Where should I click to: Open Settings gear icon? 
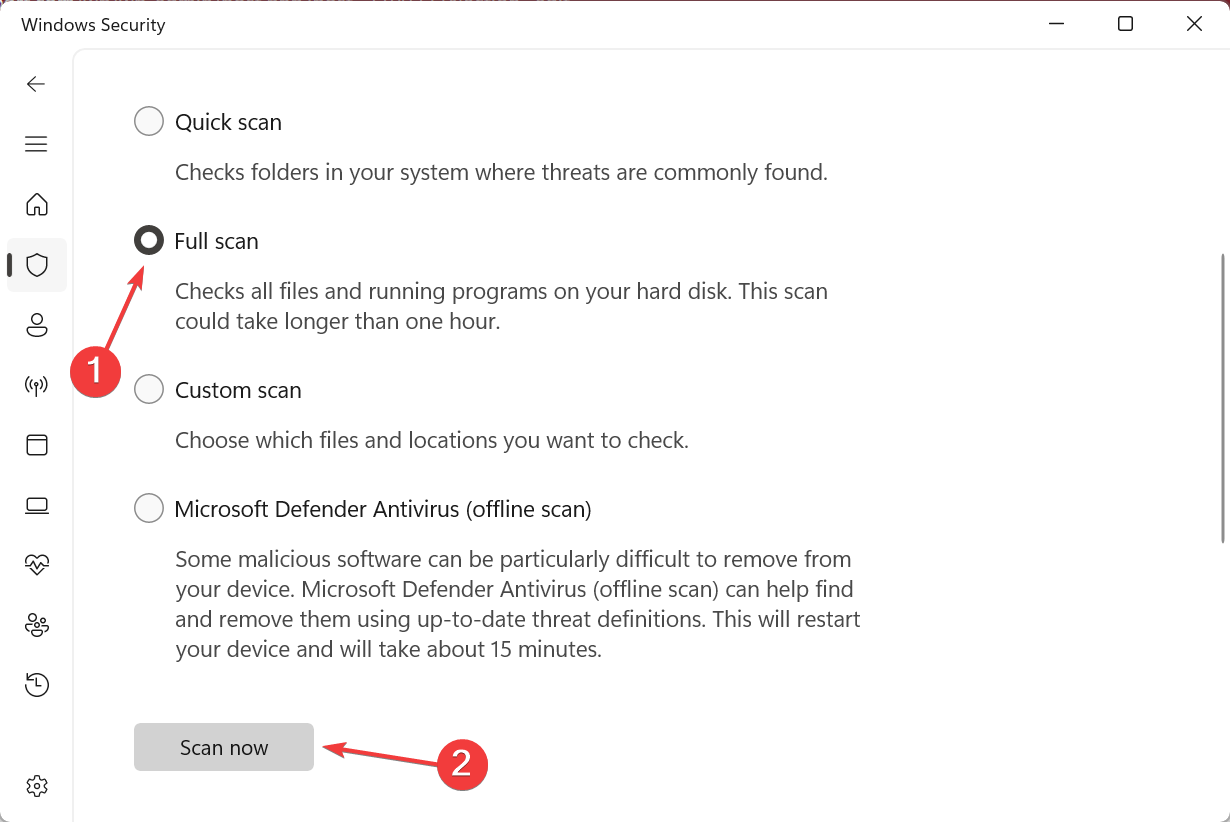37,786
